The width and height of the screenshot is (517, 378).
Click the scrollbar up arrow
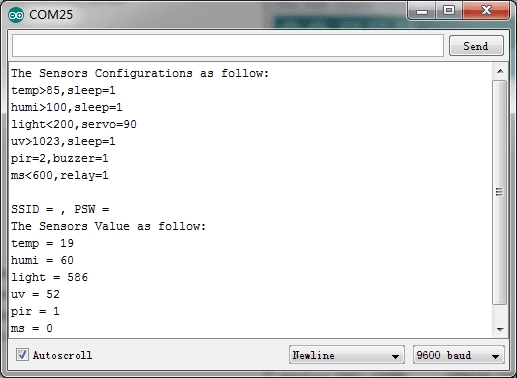pyautogui.click(x=500, y=71)
